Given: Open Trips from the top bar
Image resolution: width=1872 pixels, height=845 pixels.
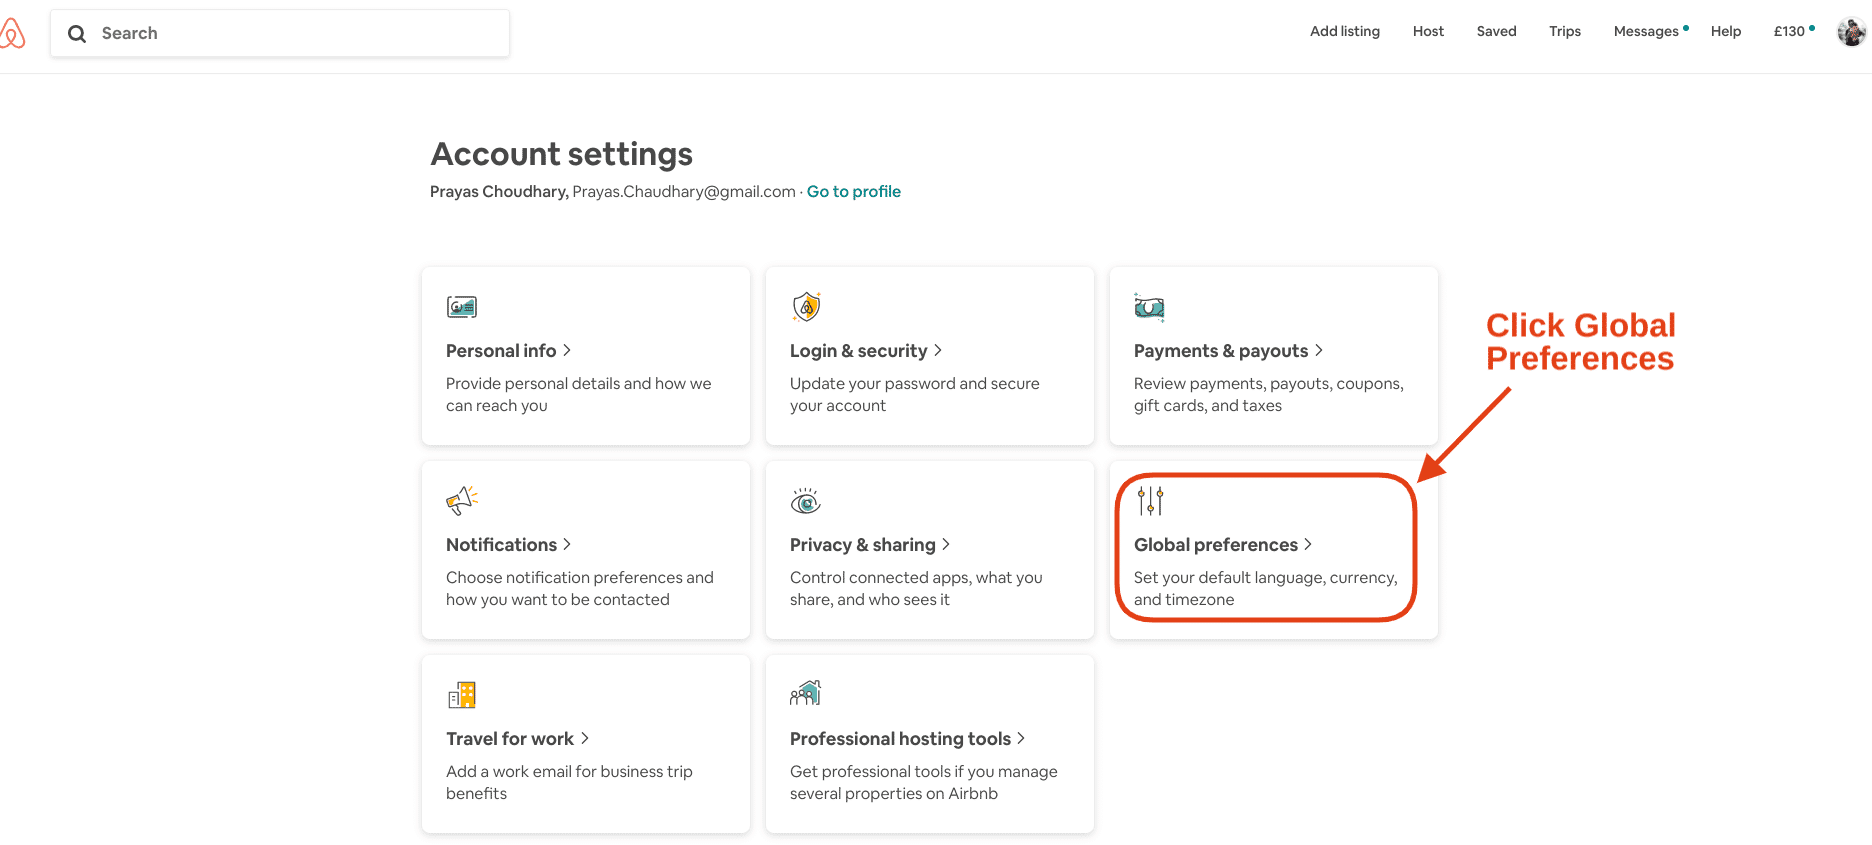Looking at the screenshot, I should coord(1565,31).
